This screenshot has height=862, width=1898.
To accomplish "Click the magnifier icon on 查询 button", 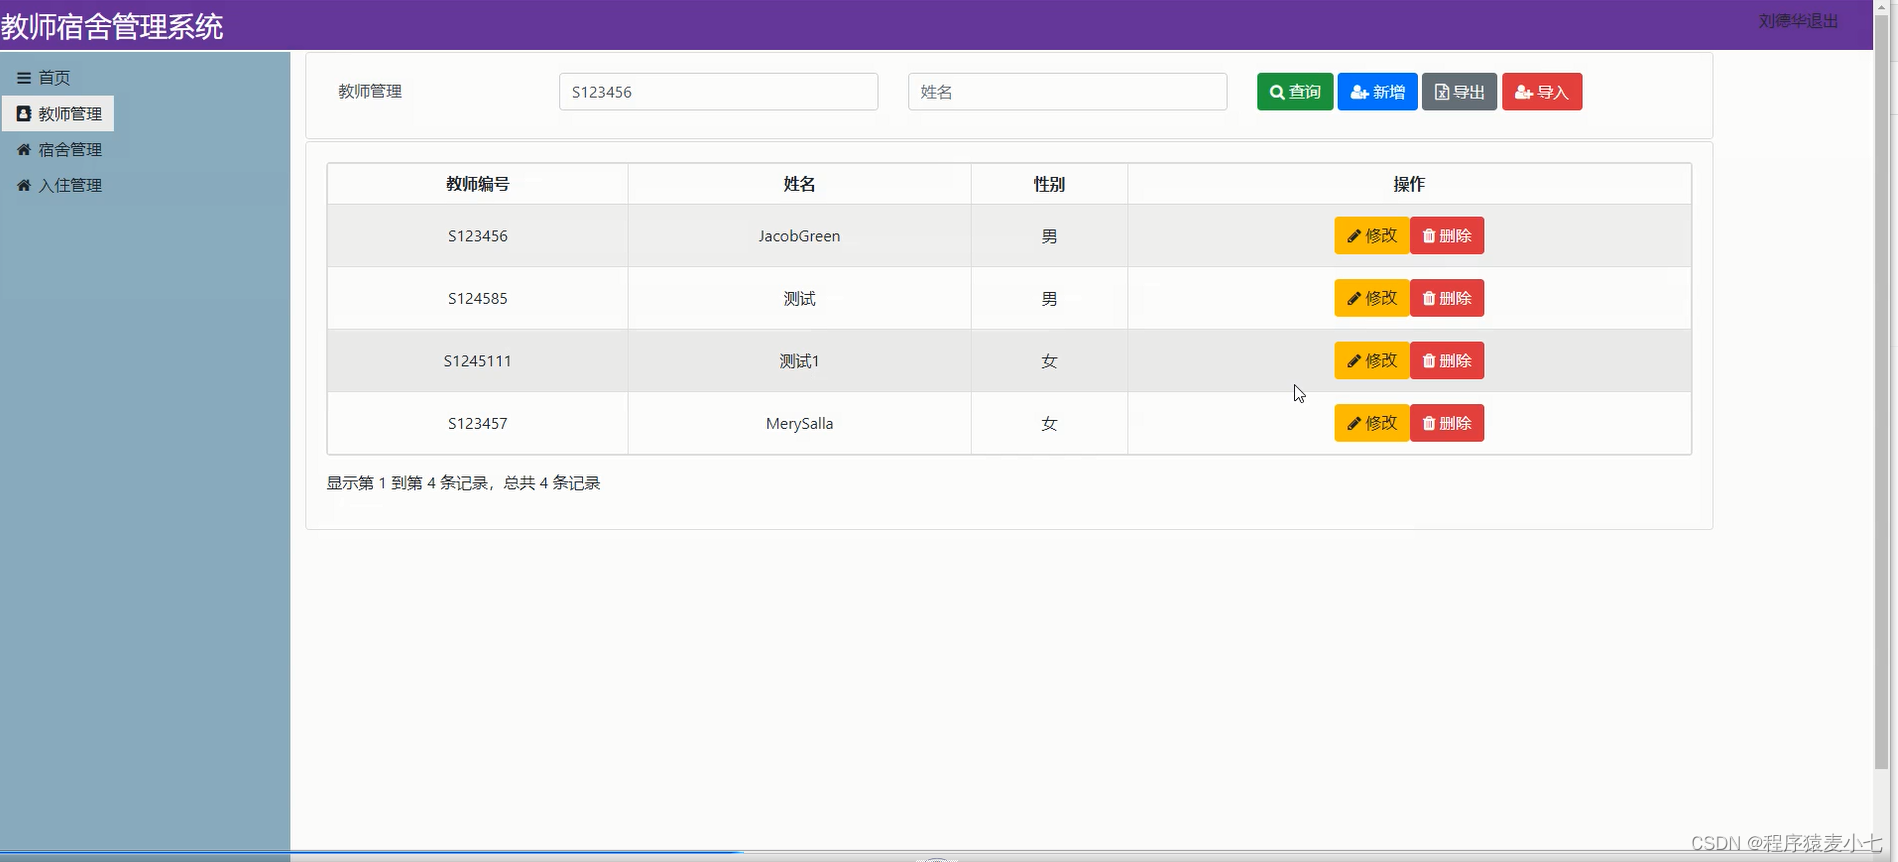I will point(1277,92).
